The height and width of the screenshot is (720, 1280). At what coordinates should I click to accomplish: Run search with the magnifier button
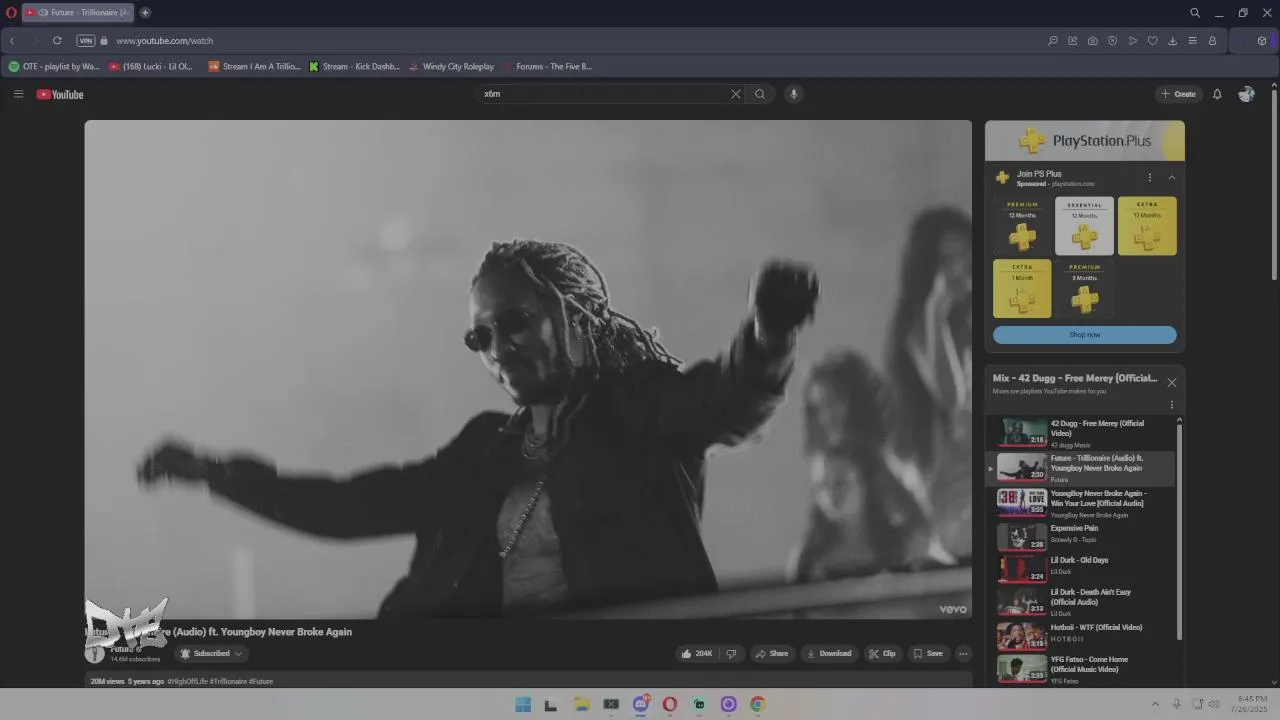tap(760, 94)
